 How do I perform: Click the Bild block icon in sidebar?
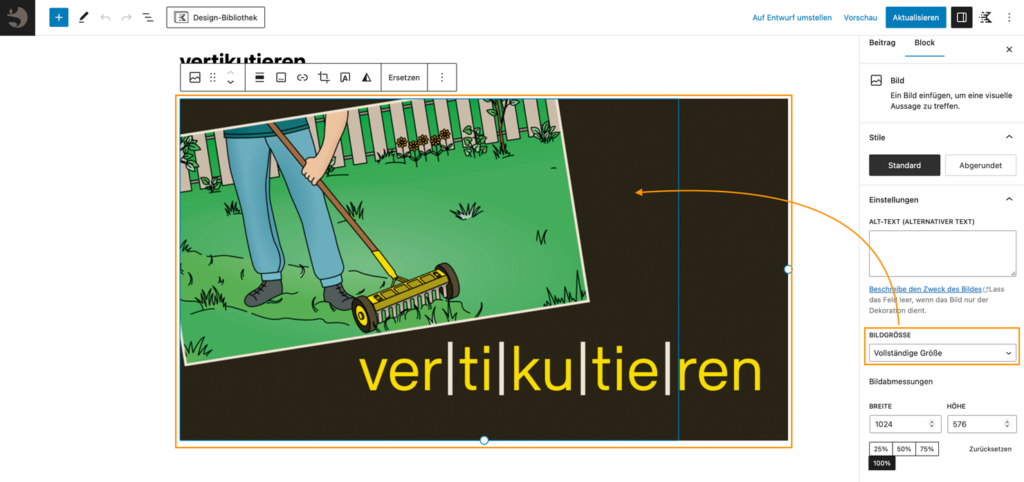[876, 80]
